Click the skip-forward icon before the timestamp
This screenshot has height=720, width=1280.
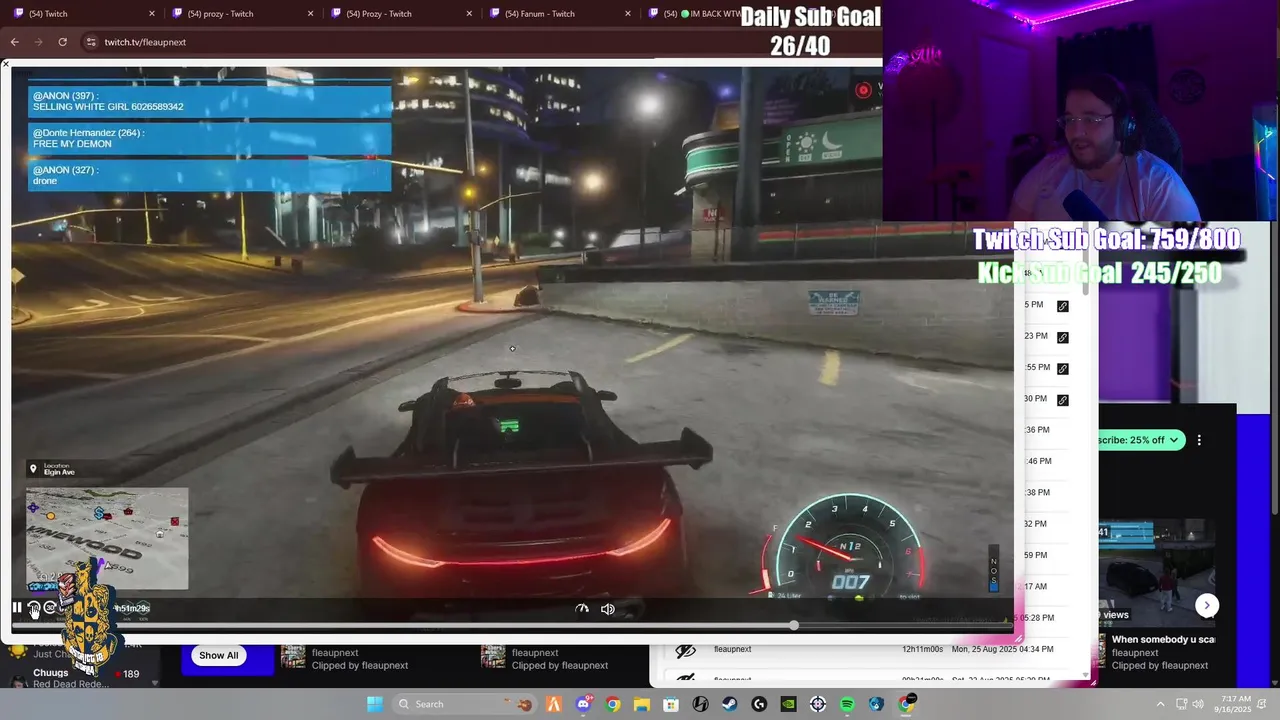tap(50, 608)
